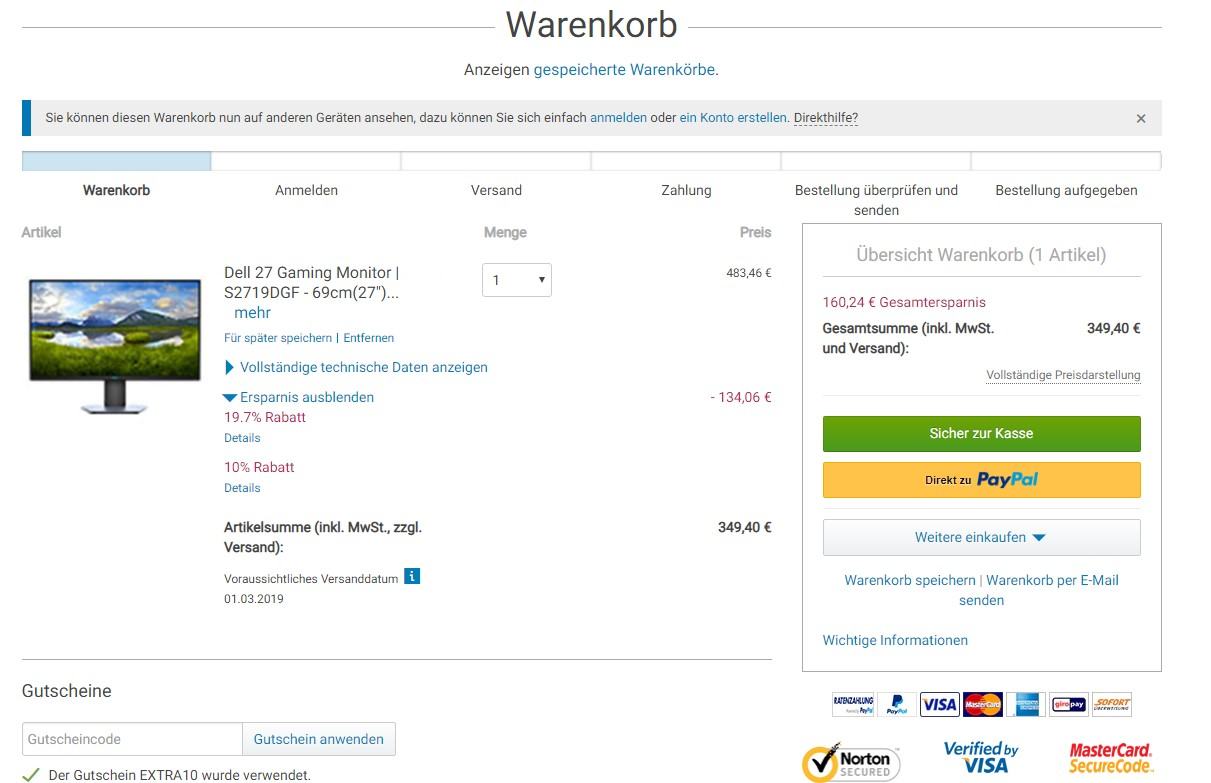
Task: Click the - 134,06 € discount value
Action: point(741,397)
